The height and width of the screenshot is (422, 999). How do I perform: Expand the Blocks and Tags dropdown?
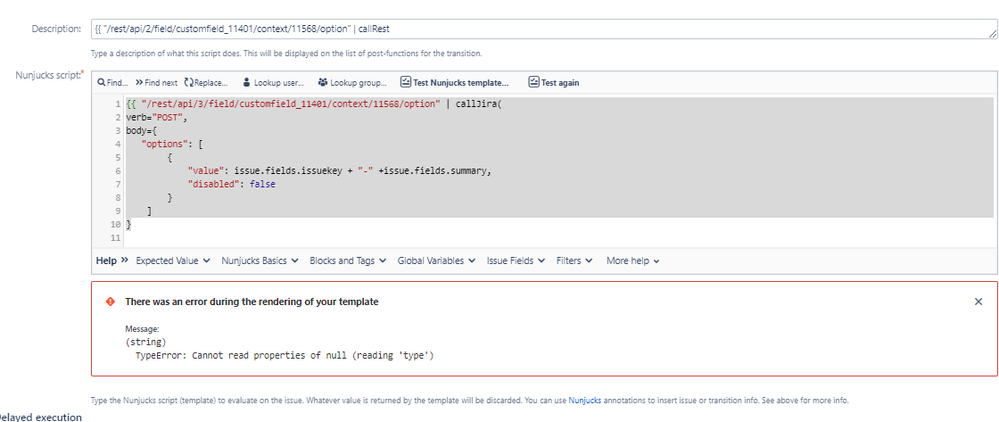(348, 261)
